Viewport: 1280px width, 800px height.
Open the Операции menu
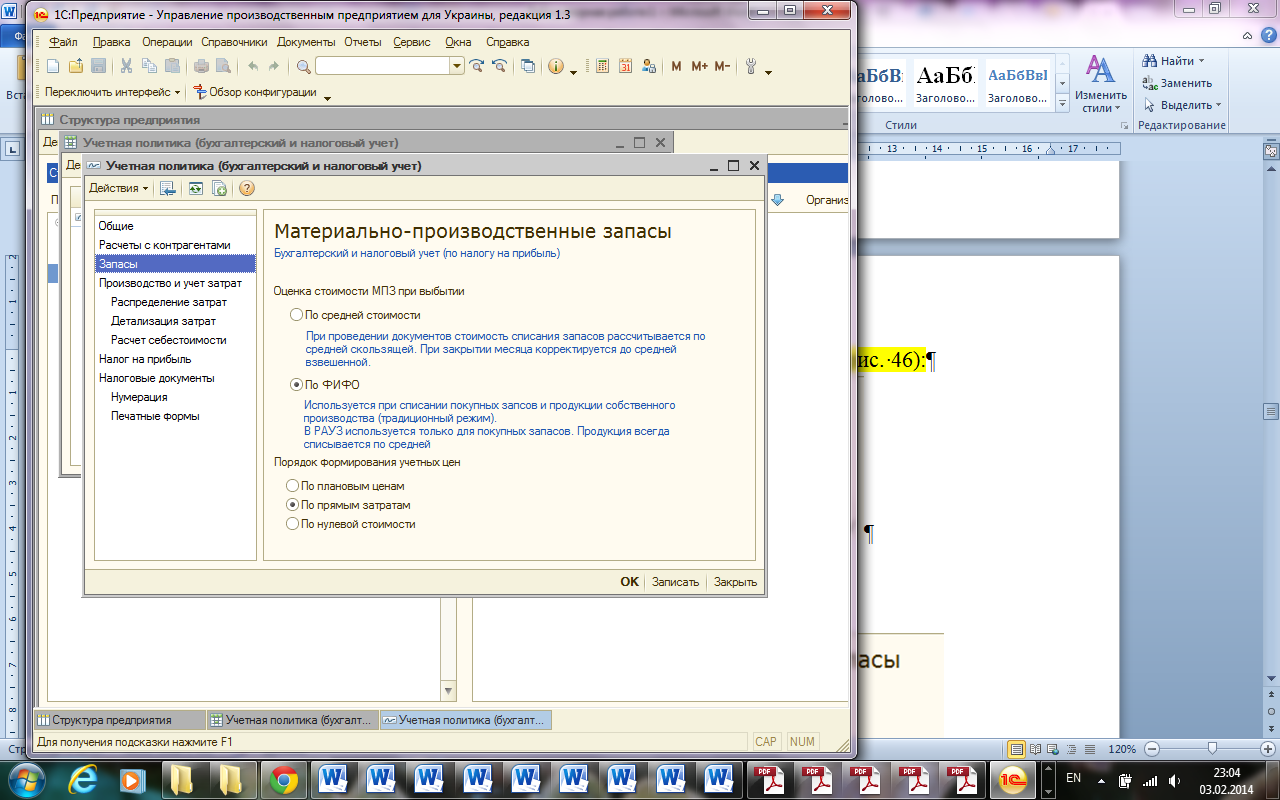coord(167,42)
